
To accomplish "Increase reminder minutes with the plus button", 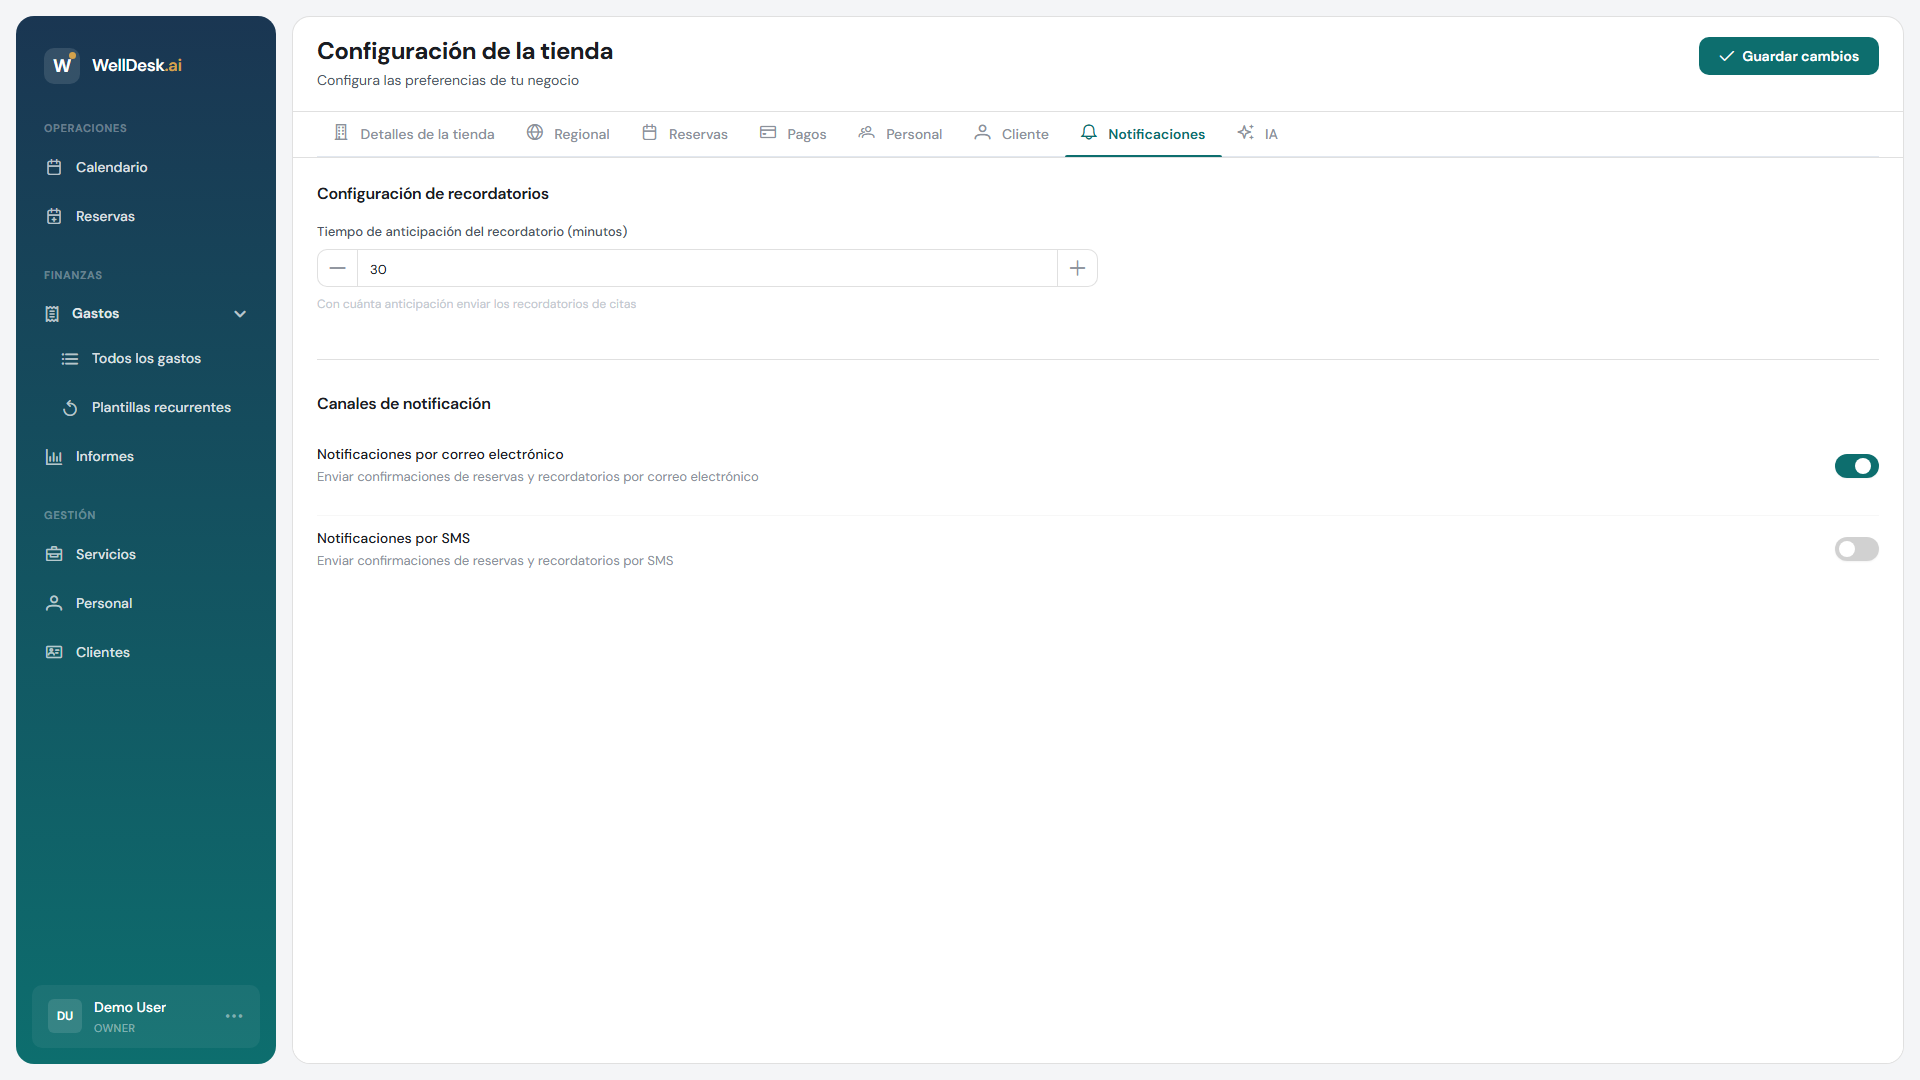I will pos(1077,268).
